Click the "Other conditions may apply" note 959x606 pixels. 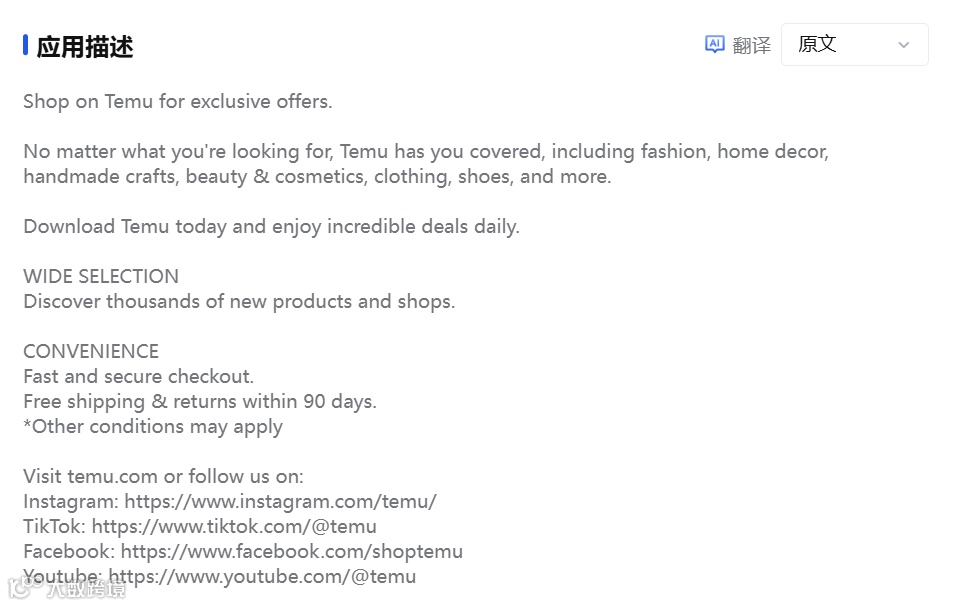[x=153, y=426]
